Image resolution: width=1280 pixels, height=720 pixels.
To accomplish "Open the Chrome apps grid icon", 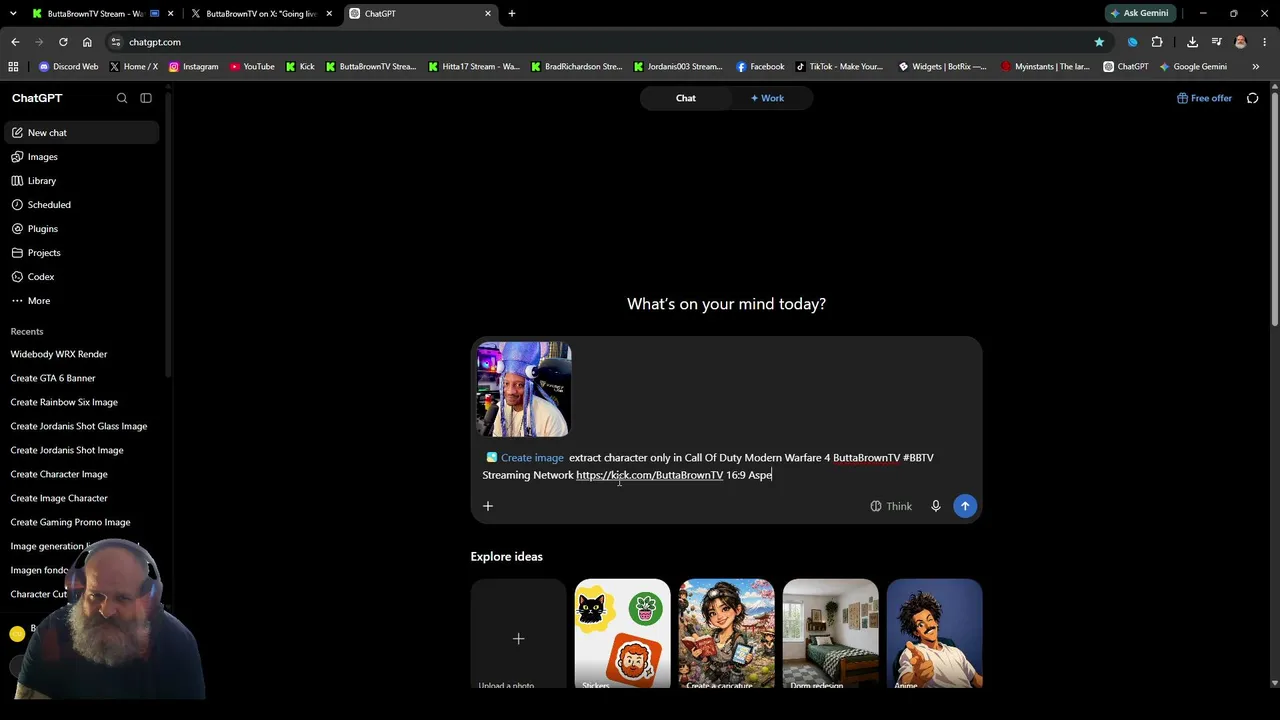I will point(13,67).
